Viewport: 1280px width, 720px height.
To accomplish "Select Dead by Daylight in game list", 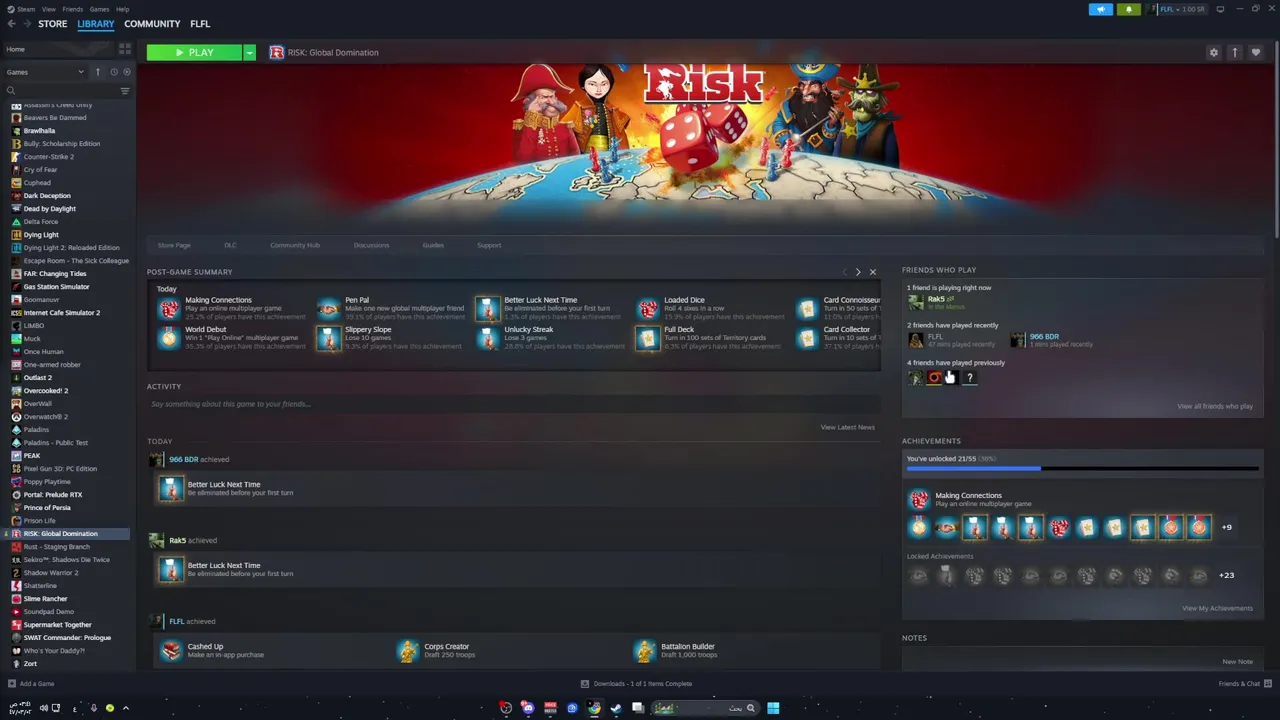I will [x=49, y=209].
